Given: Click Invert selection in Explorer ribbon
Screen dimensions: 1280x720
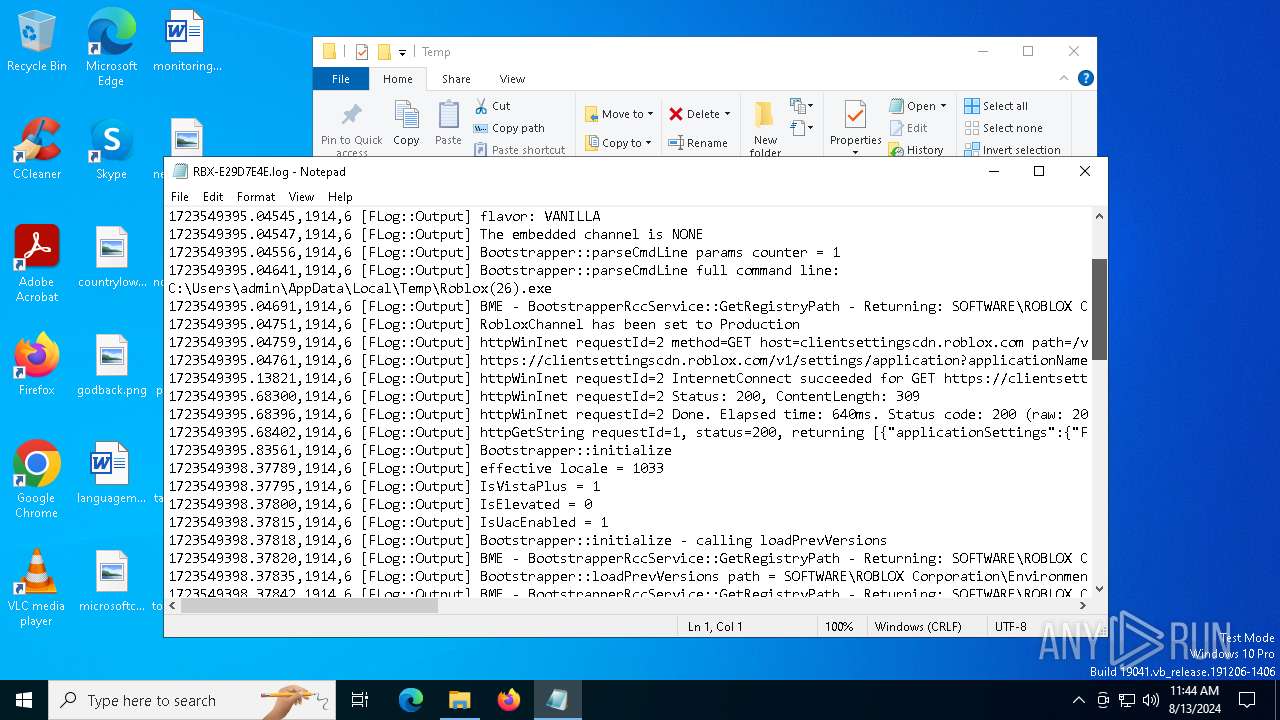Looking at the screenshot, I should (1012, 150).
